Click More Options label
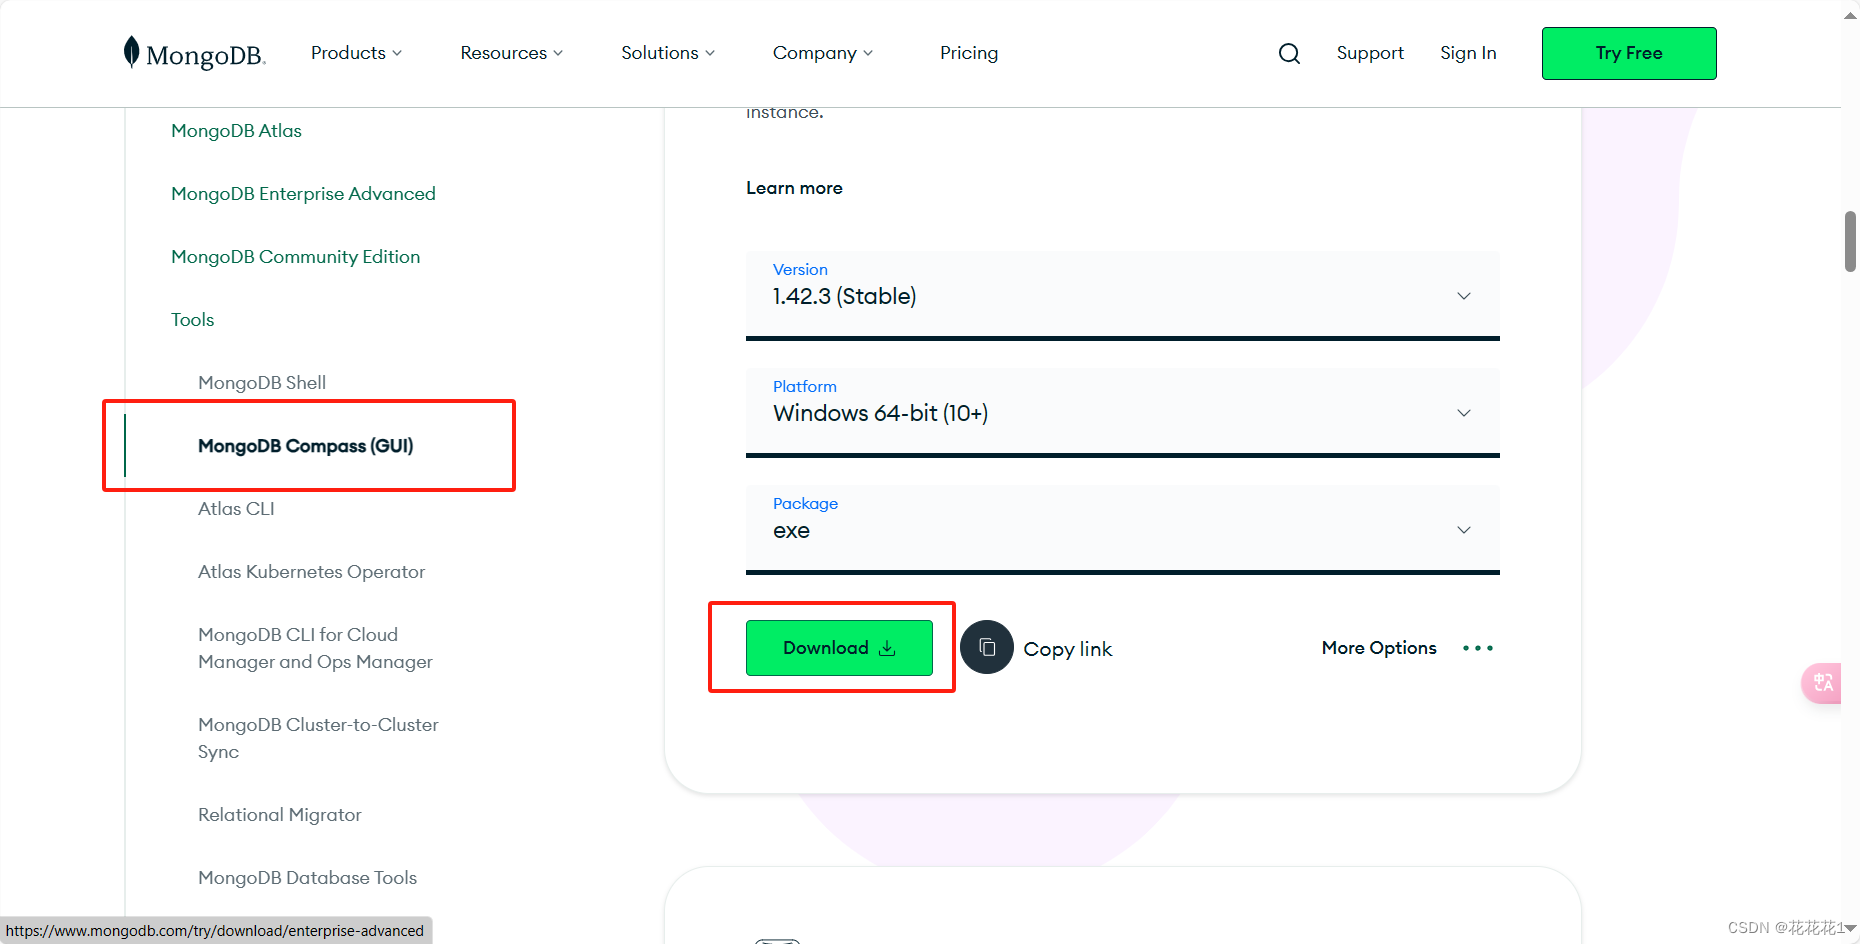Image resolution: width=1860 pixels, height=944 pixels. tap(1379, 648)
